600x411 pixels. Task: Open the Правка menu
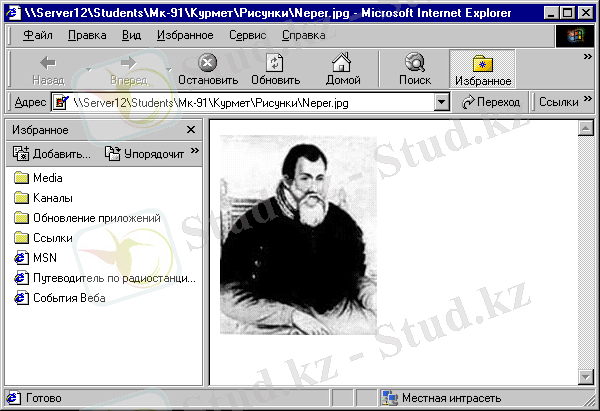pyautogui.click(x=87, y=35)
